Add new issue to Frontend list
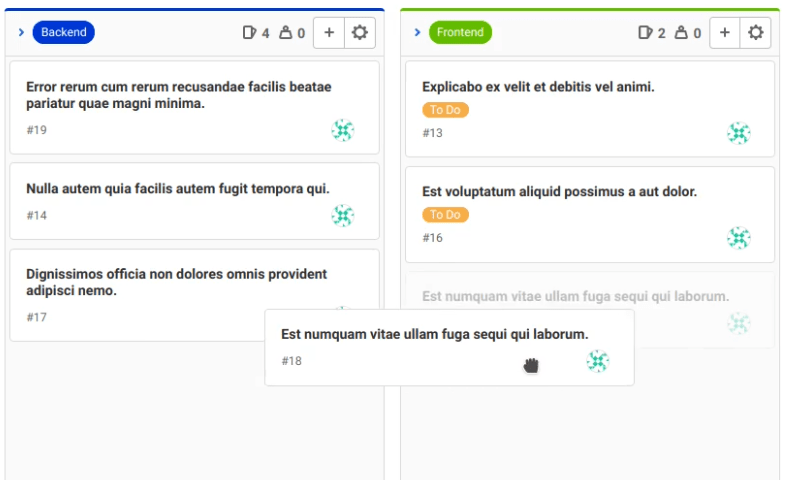Screen dimensions: 791x480 tap(725, 33)
